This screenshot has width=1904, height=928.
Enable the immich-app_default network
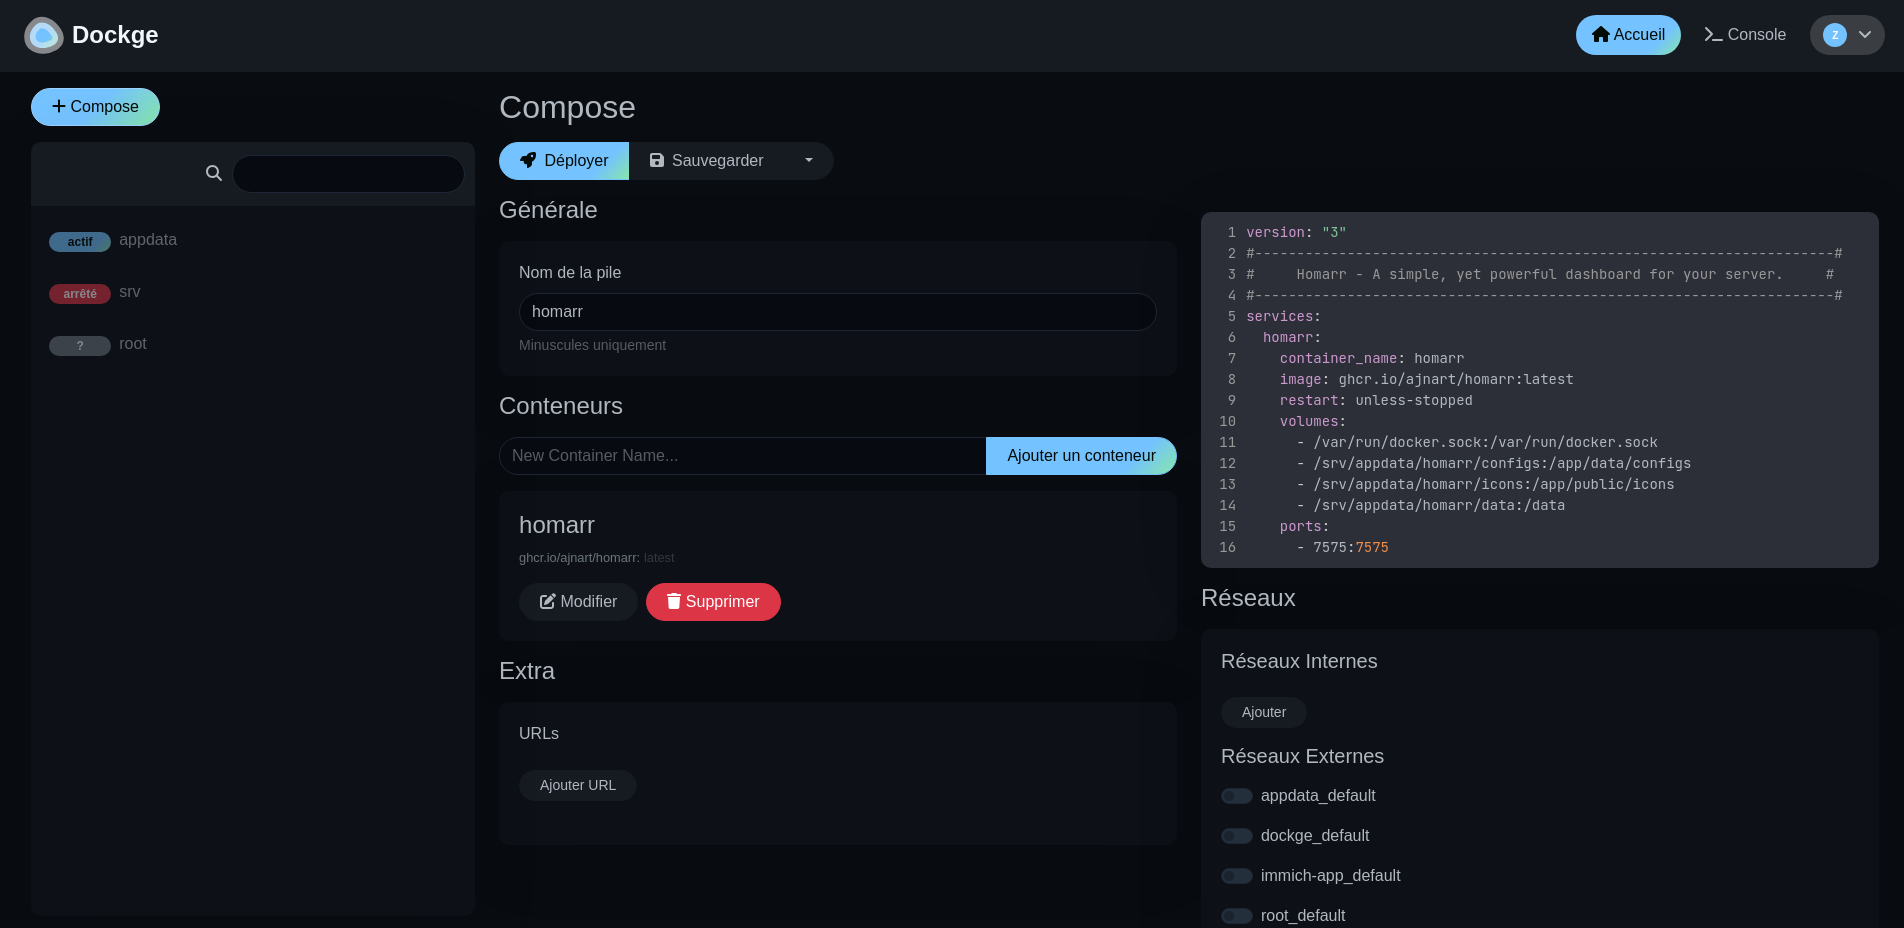coord(1237,876)
